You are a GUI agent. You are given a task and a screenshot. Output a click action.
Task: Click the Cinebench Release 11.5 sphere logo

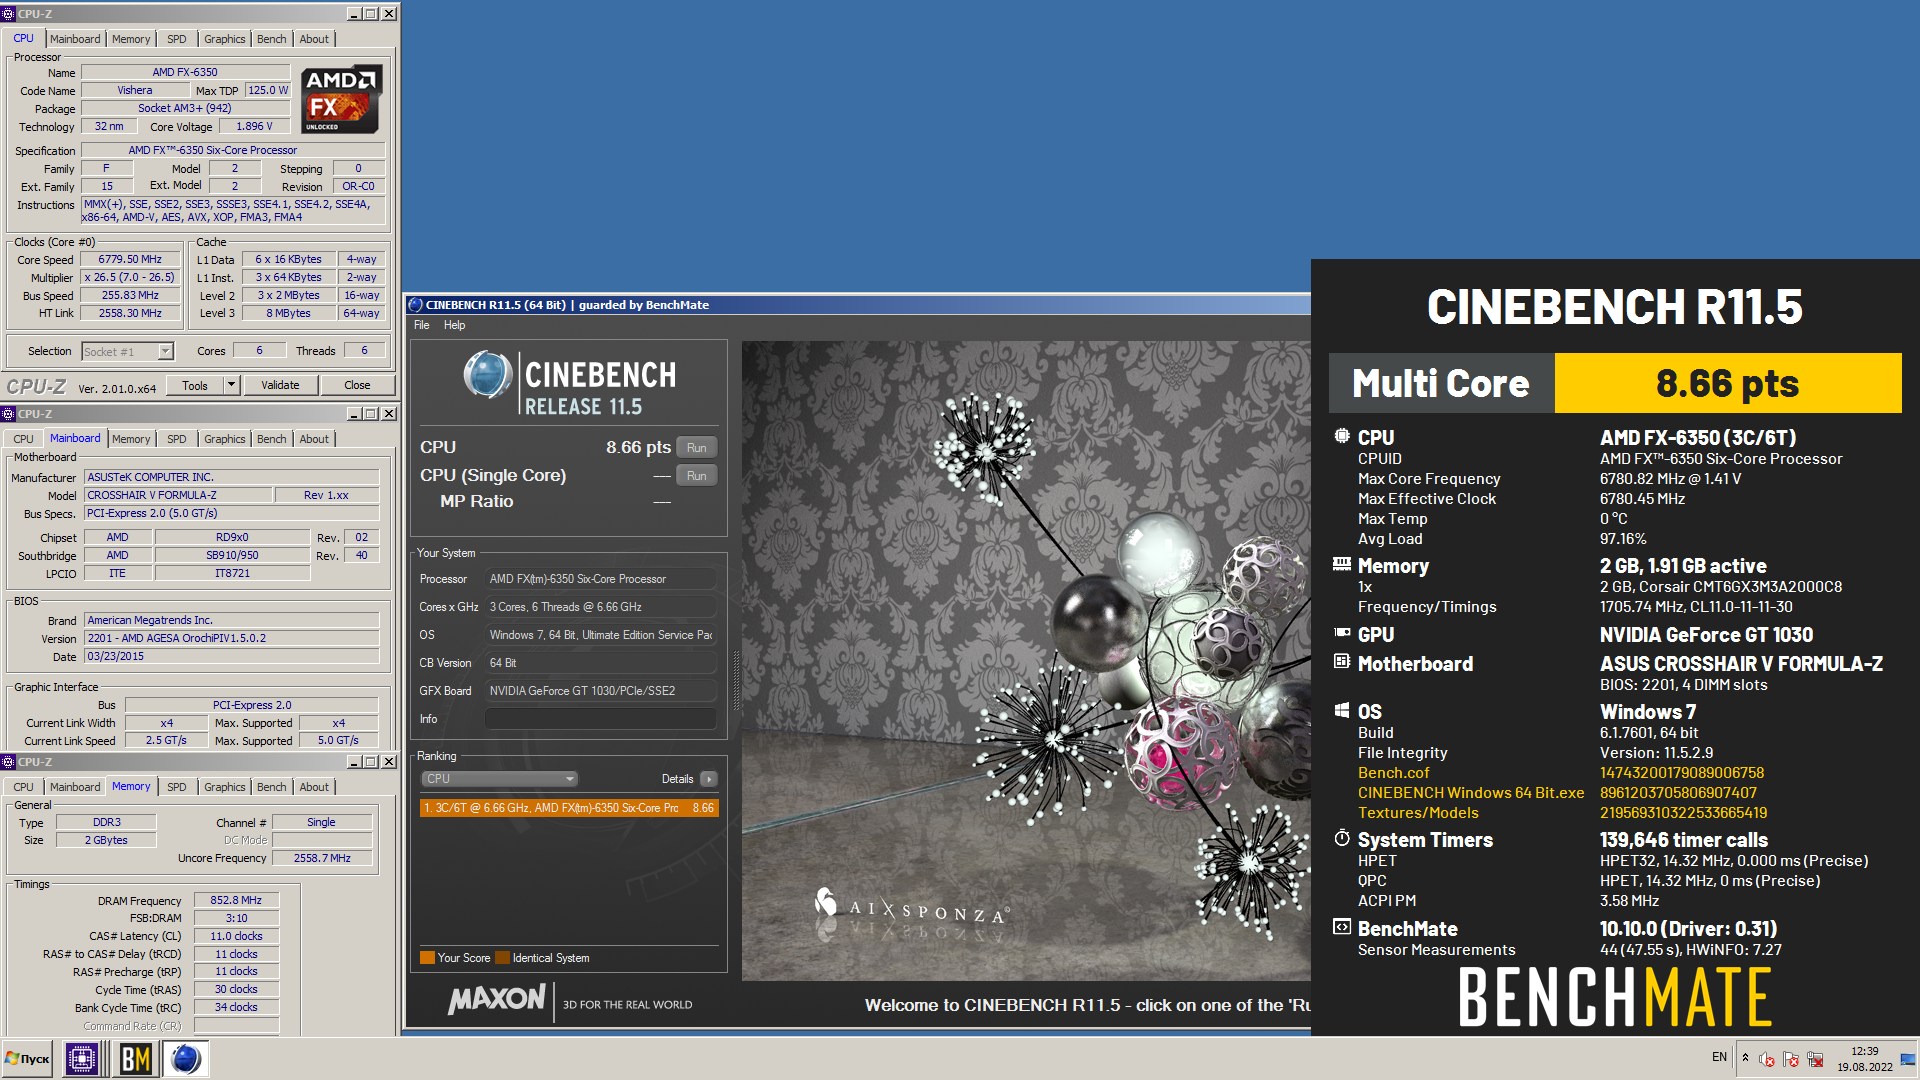[487, 376]
